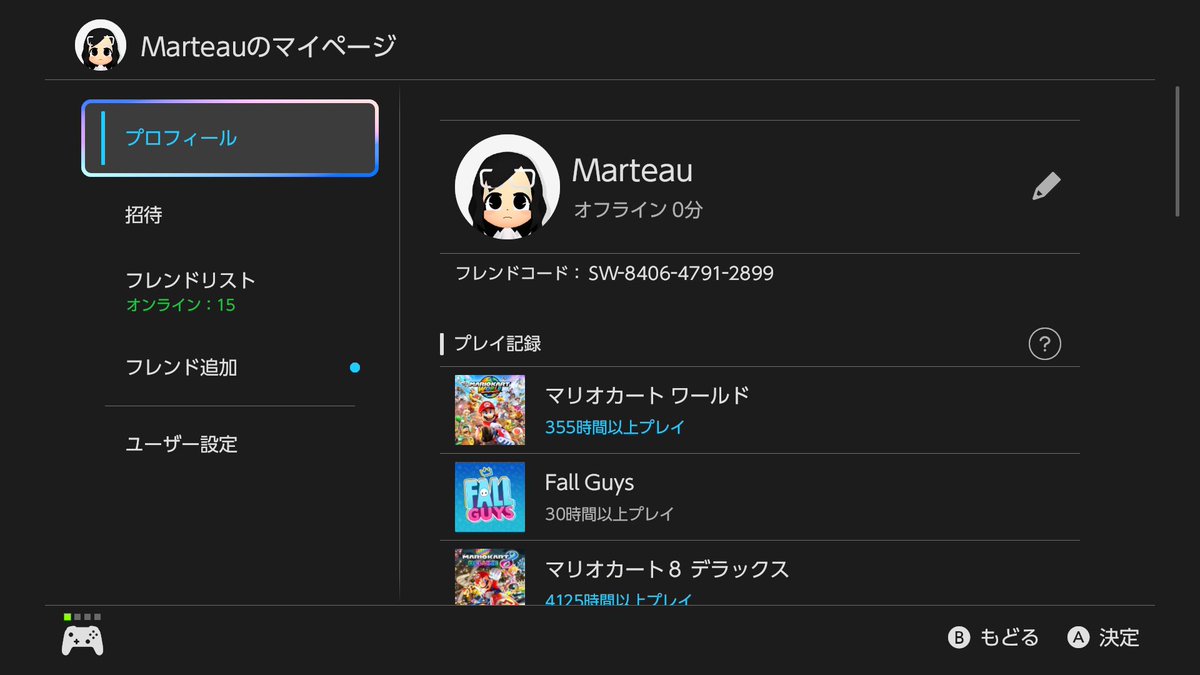
Task: Click the Mario Kart 8 Deluxe thumbnail
Action: click(490, 577)
